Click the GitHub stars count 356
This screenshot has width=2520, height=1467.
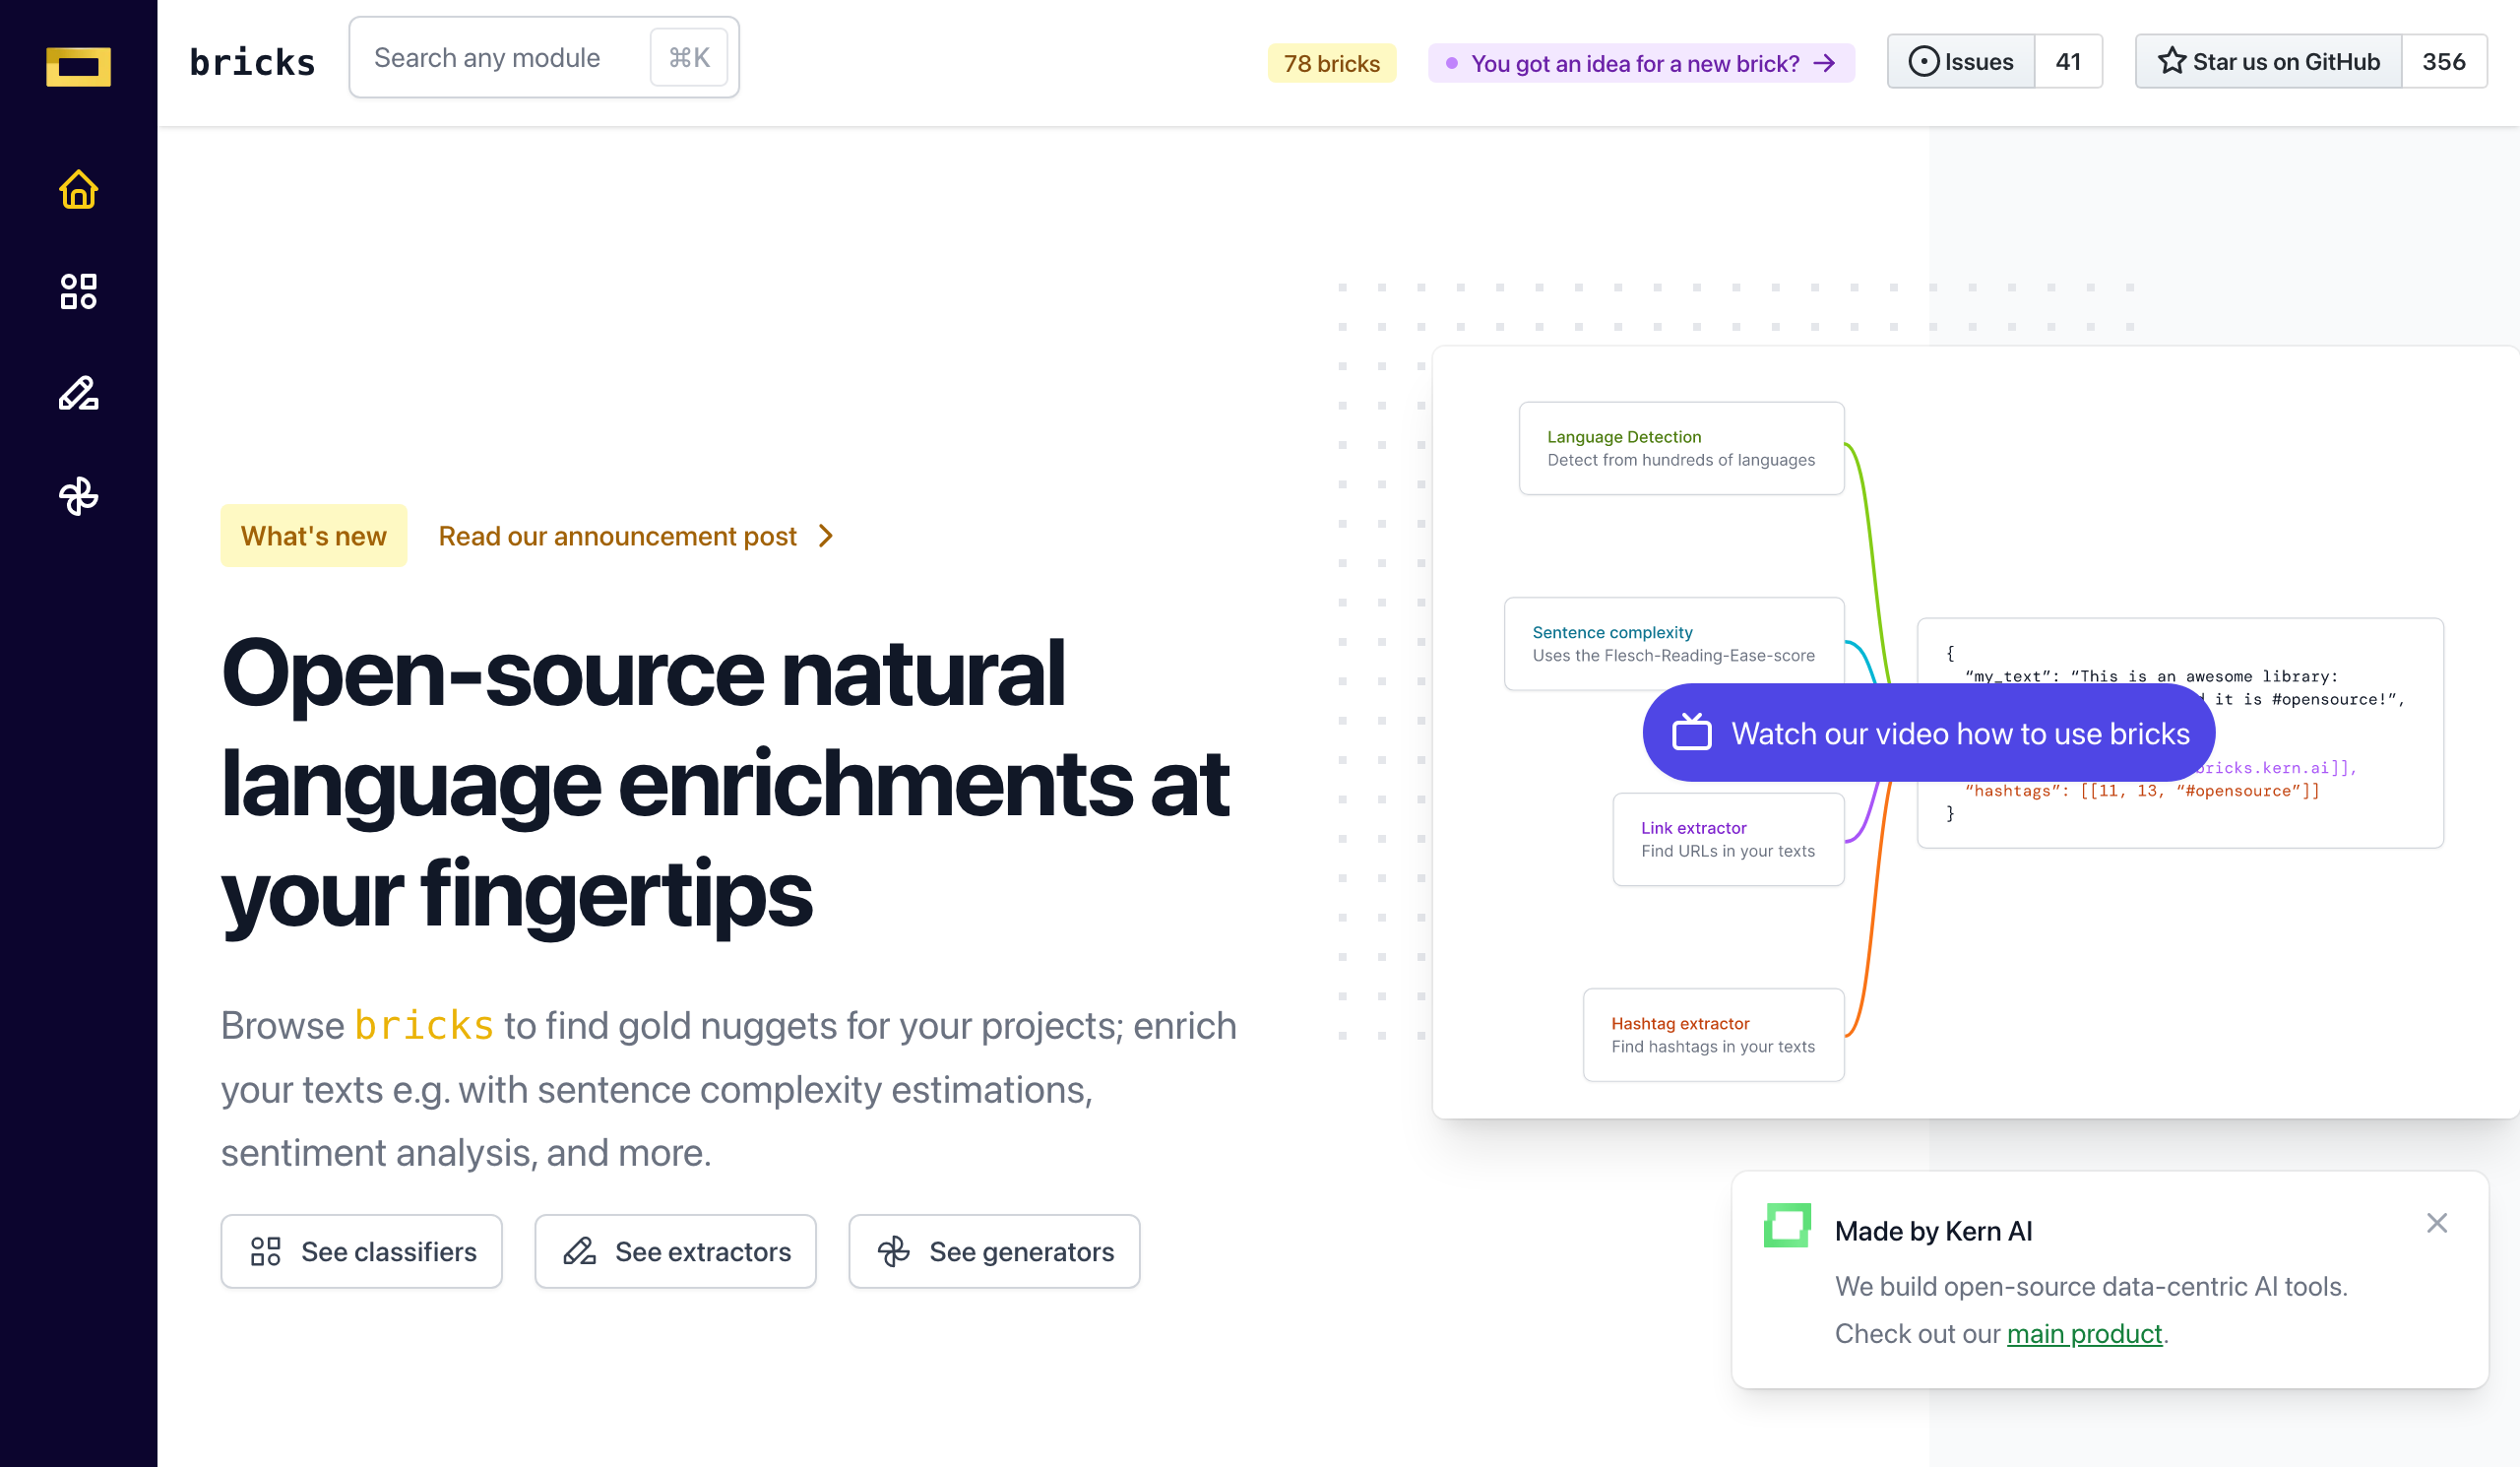coord(2444,61)
